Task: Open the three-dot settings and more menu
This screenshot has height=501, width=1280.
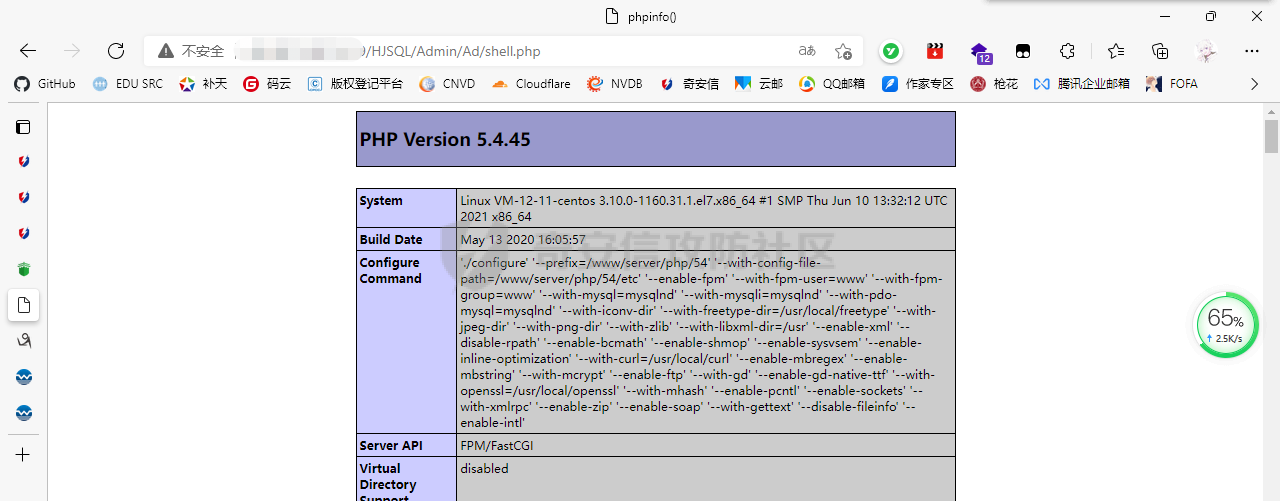Action: [1252, 51]
